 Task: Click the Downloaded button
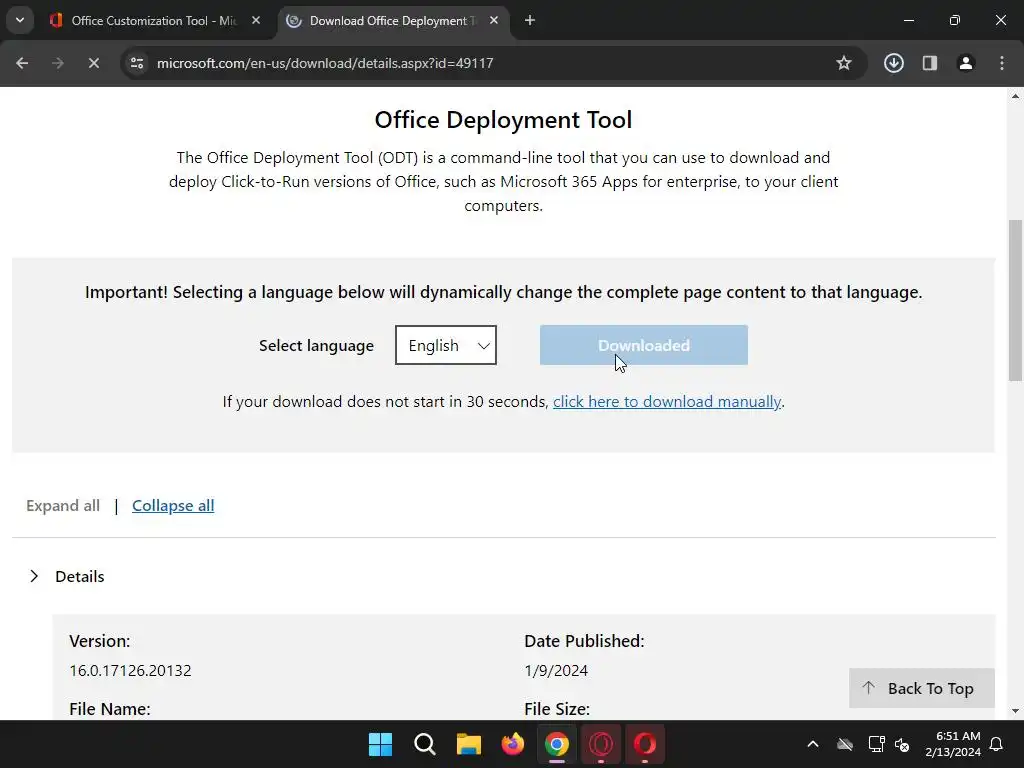tap(644, 345)
